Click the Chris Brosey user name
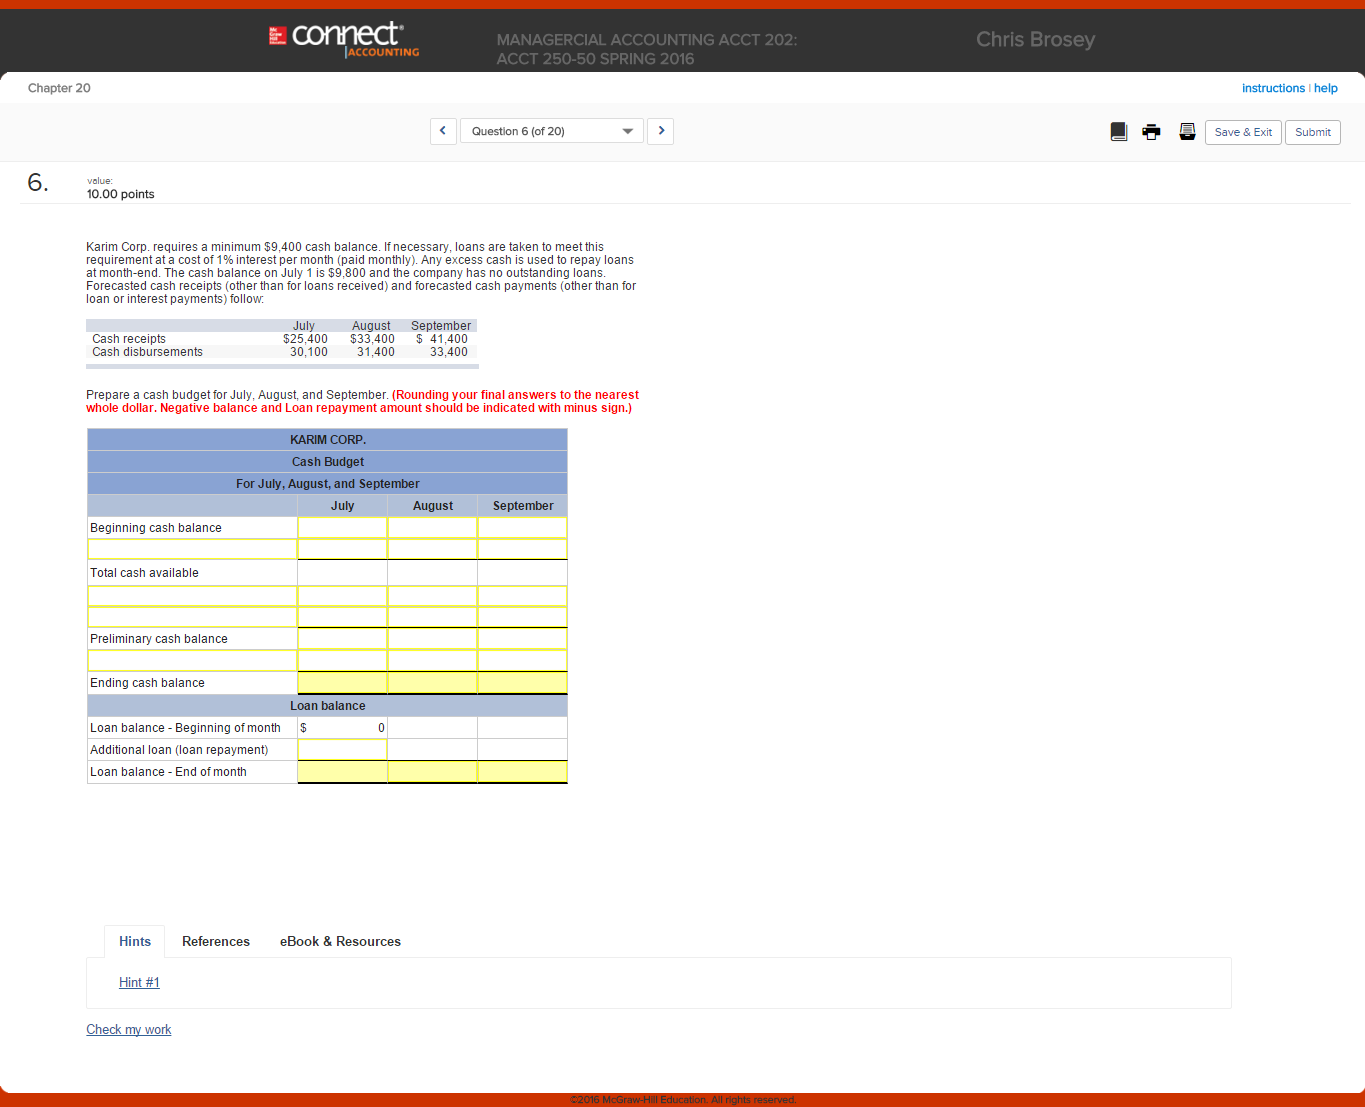This screenshot has width=1365, height=1107. (1035, 40)
